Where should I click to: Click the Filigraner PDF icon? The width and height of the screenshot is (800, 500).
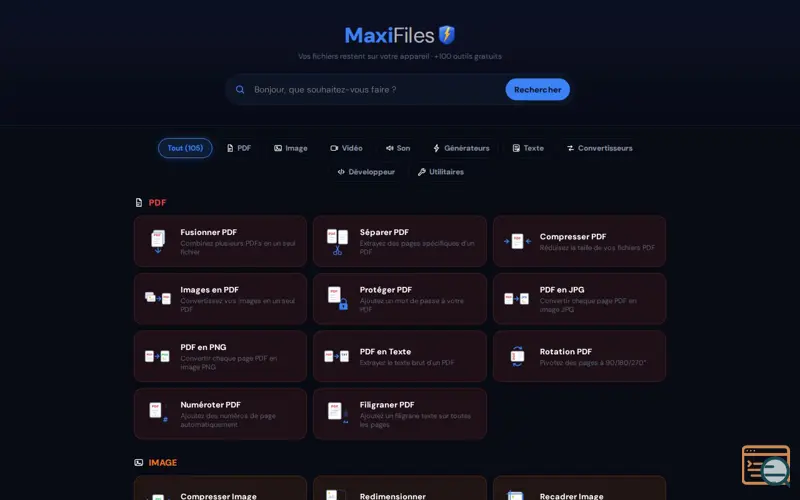tap(338, 412)
